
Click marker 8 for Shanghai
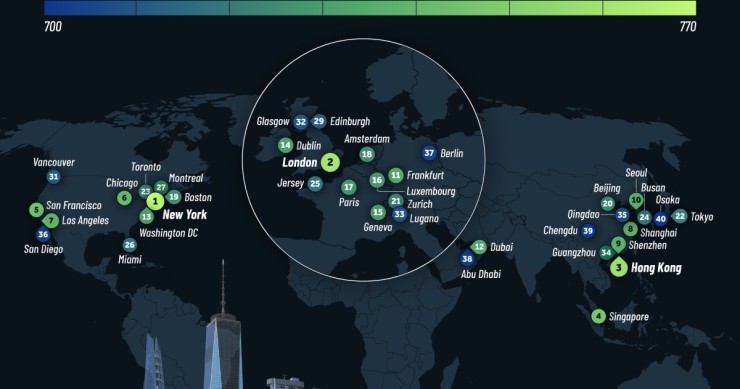[631, 229]
